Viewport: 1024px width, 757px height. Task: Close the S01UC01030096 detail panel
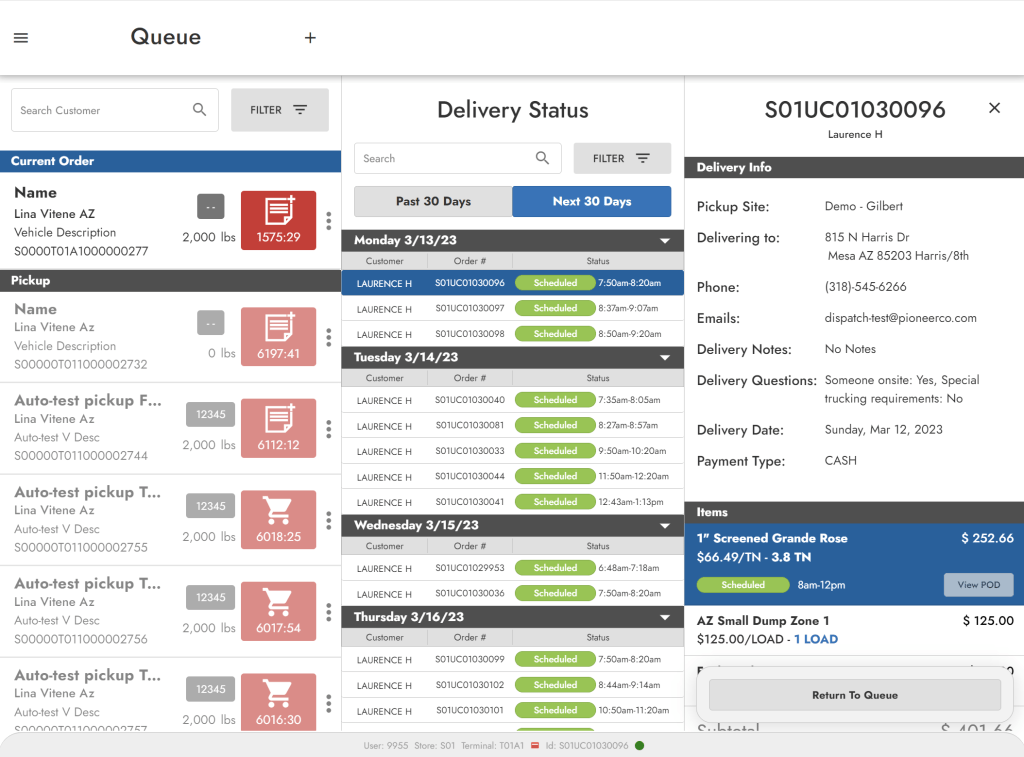click(994, 108)
